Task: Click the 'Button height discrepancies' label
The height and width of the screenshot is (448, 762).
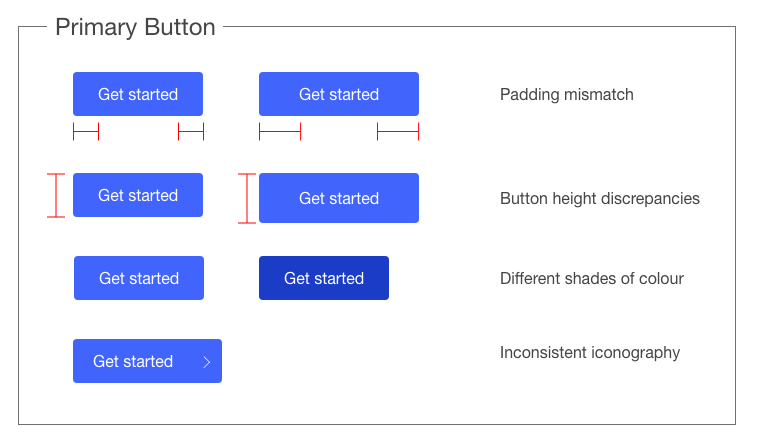Action: point(599,198)
